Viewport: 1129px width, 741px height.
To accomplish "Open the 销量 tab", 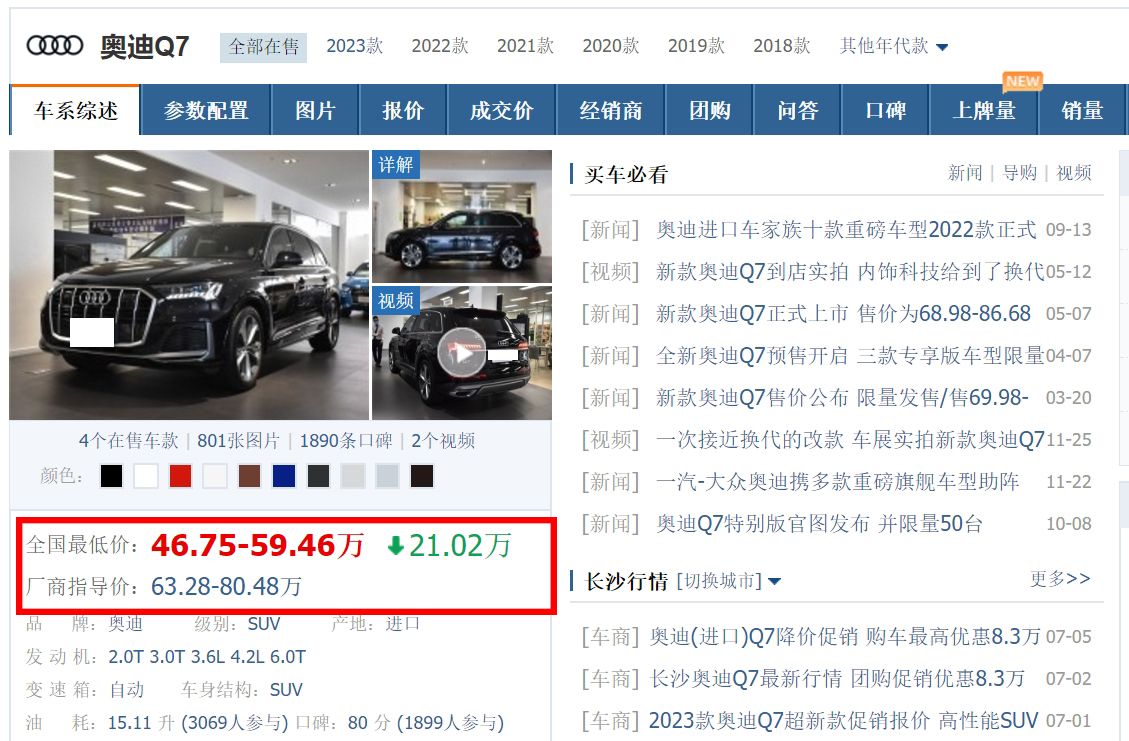I will tap(1082, 110).
